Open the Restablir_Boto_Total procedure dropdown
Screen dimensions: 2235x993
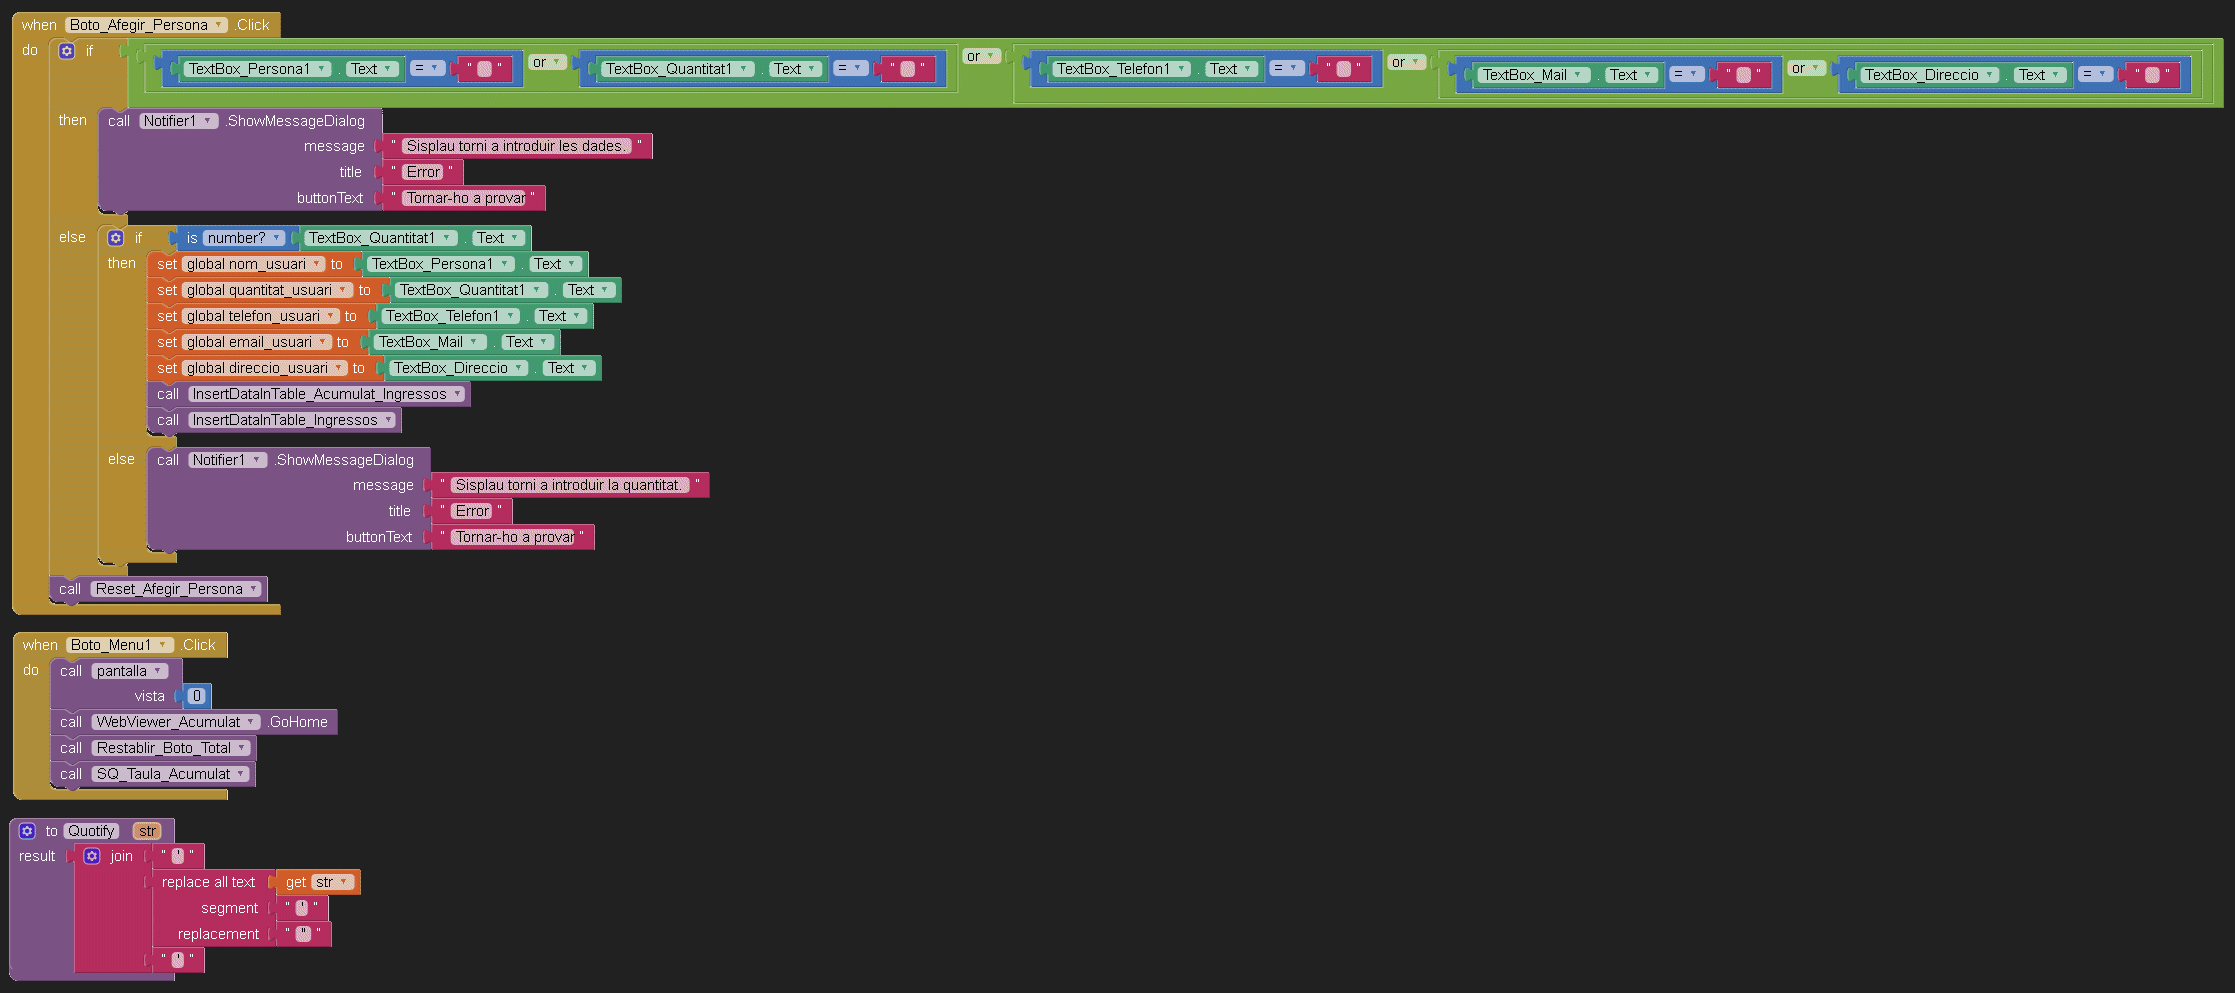pyautogui.click(x=242, y=748)
